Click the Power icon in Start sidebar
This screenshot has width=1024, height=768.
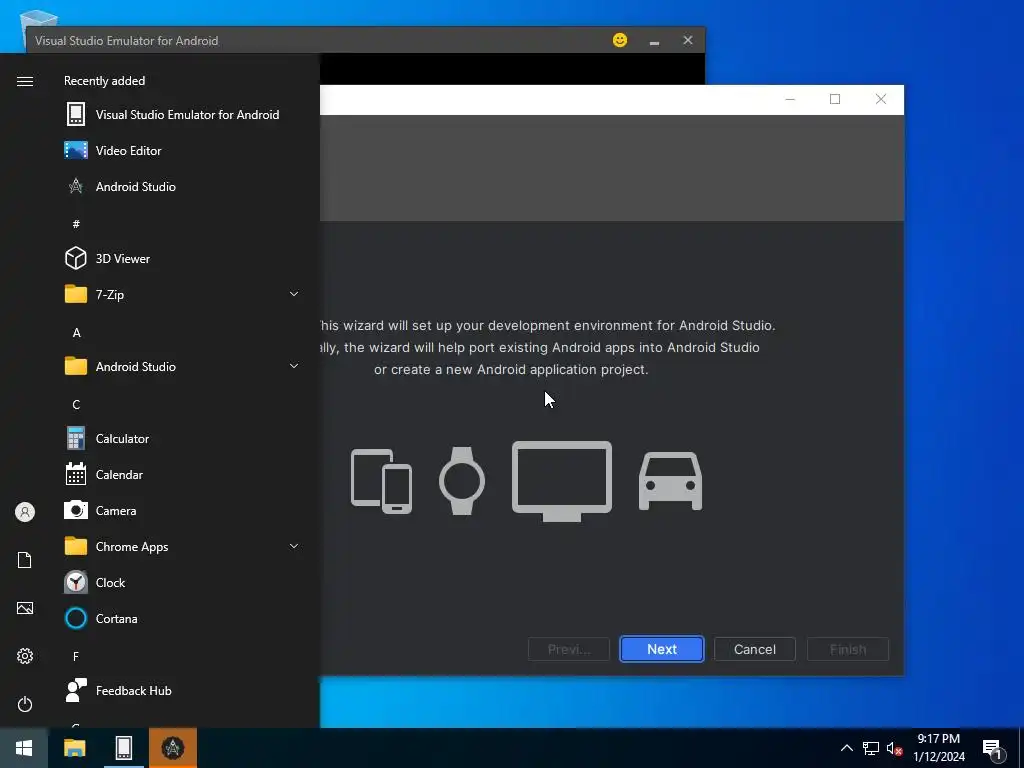pyautogui.click(x=25, y=704)
